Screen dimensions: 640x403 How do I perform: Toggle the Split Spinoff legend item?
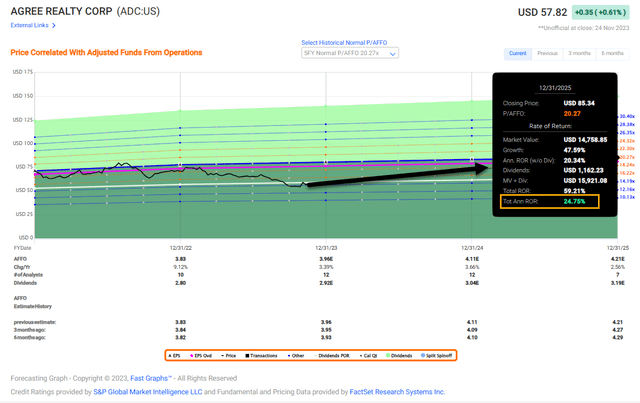click(437, 356)
